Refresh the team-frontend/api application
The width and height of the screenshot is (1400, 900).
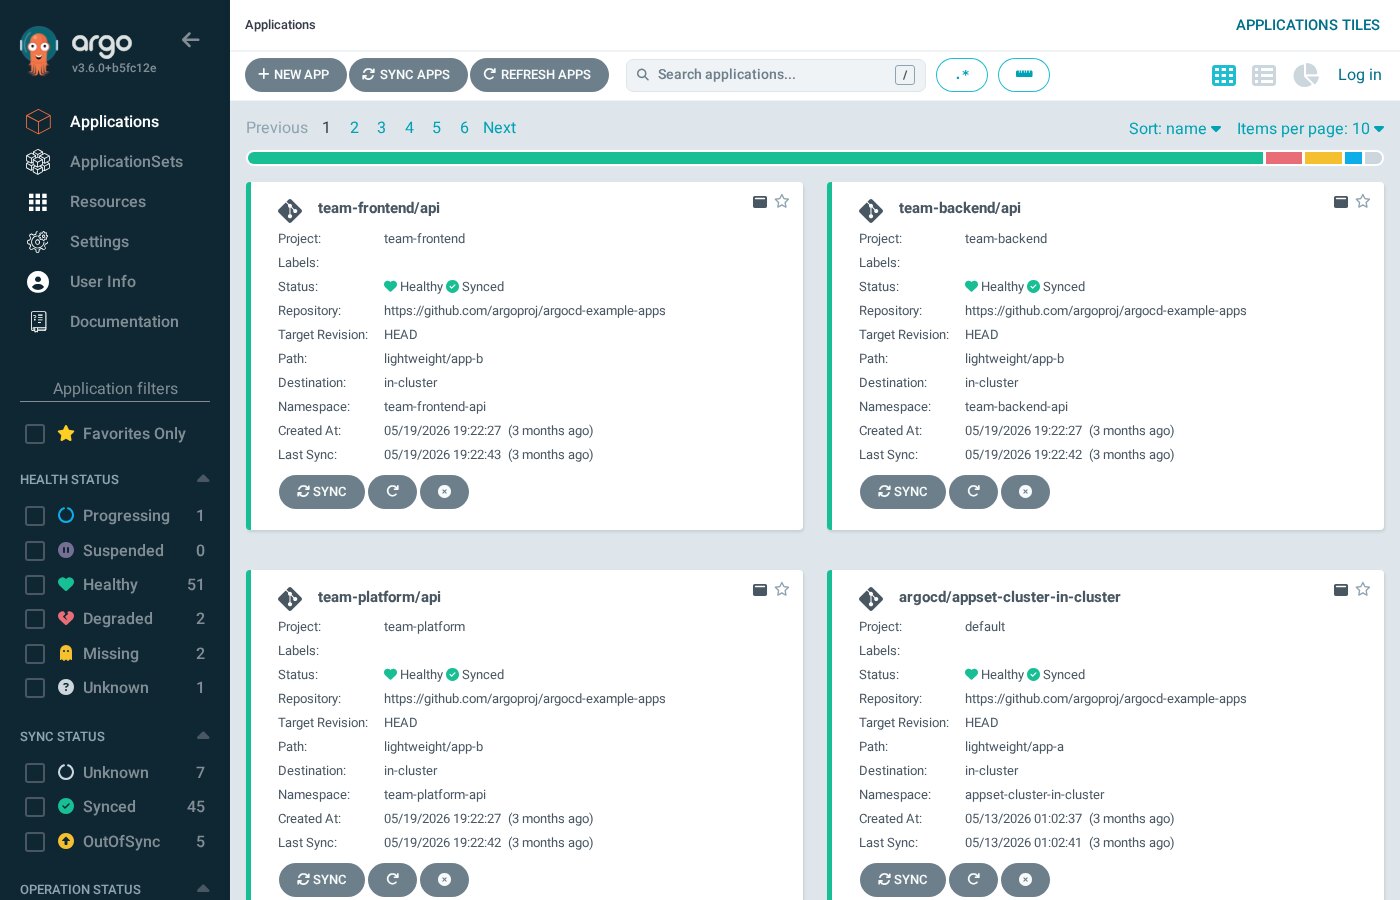point(393,492)
